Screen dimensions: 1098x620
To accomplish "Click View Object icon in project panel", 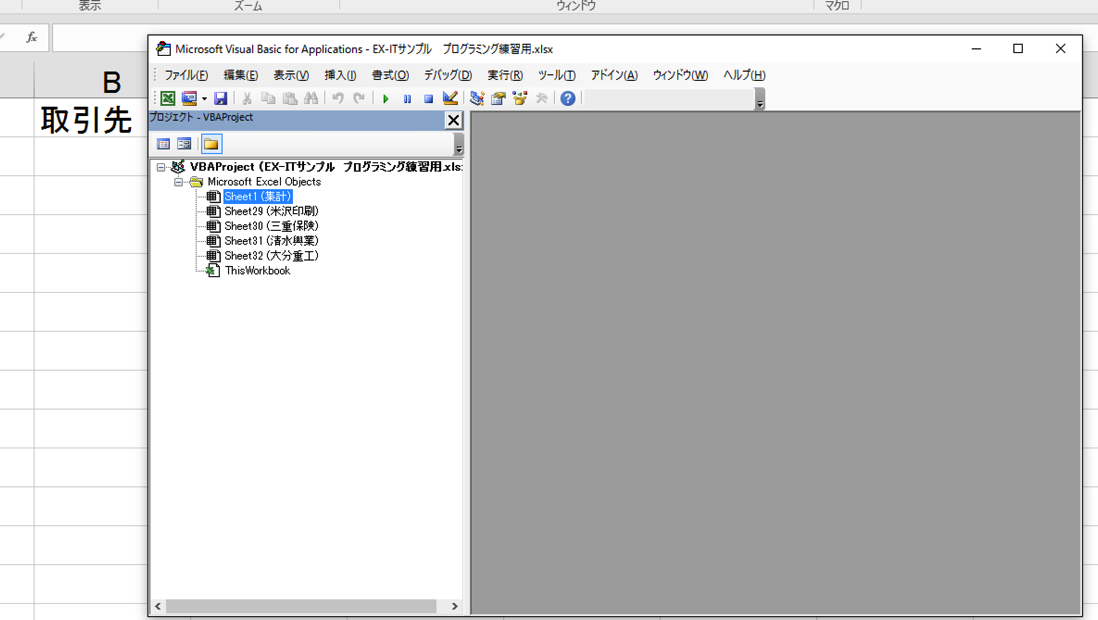I will pyautogui.click(x=184, y=144).
